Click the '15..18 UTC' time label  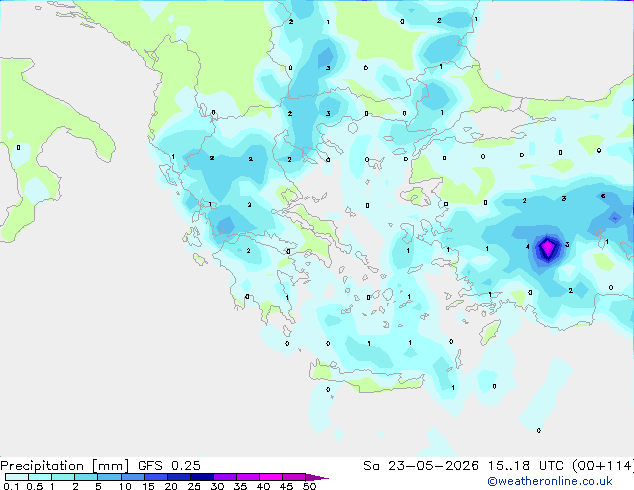(525, 466)
